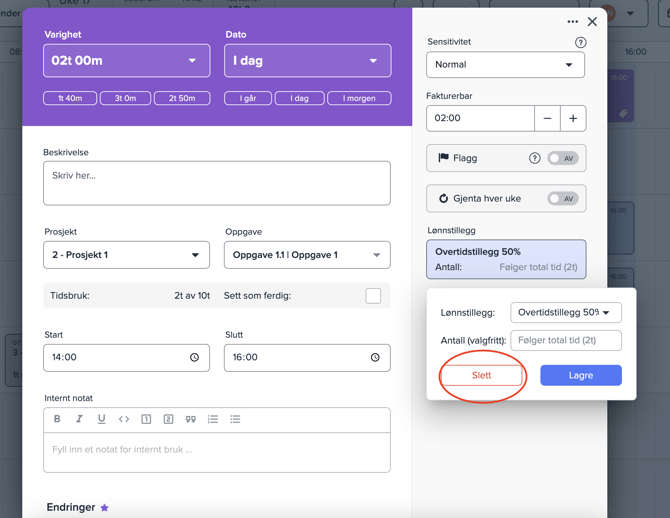Select the 1t 40m duration preset
This screenshot has width=670, height=518.
tap(70, 98)
